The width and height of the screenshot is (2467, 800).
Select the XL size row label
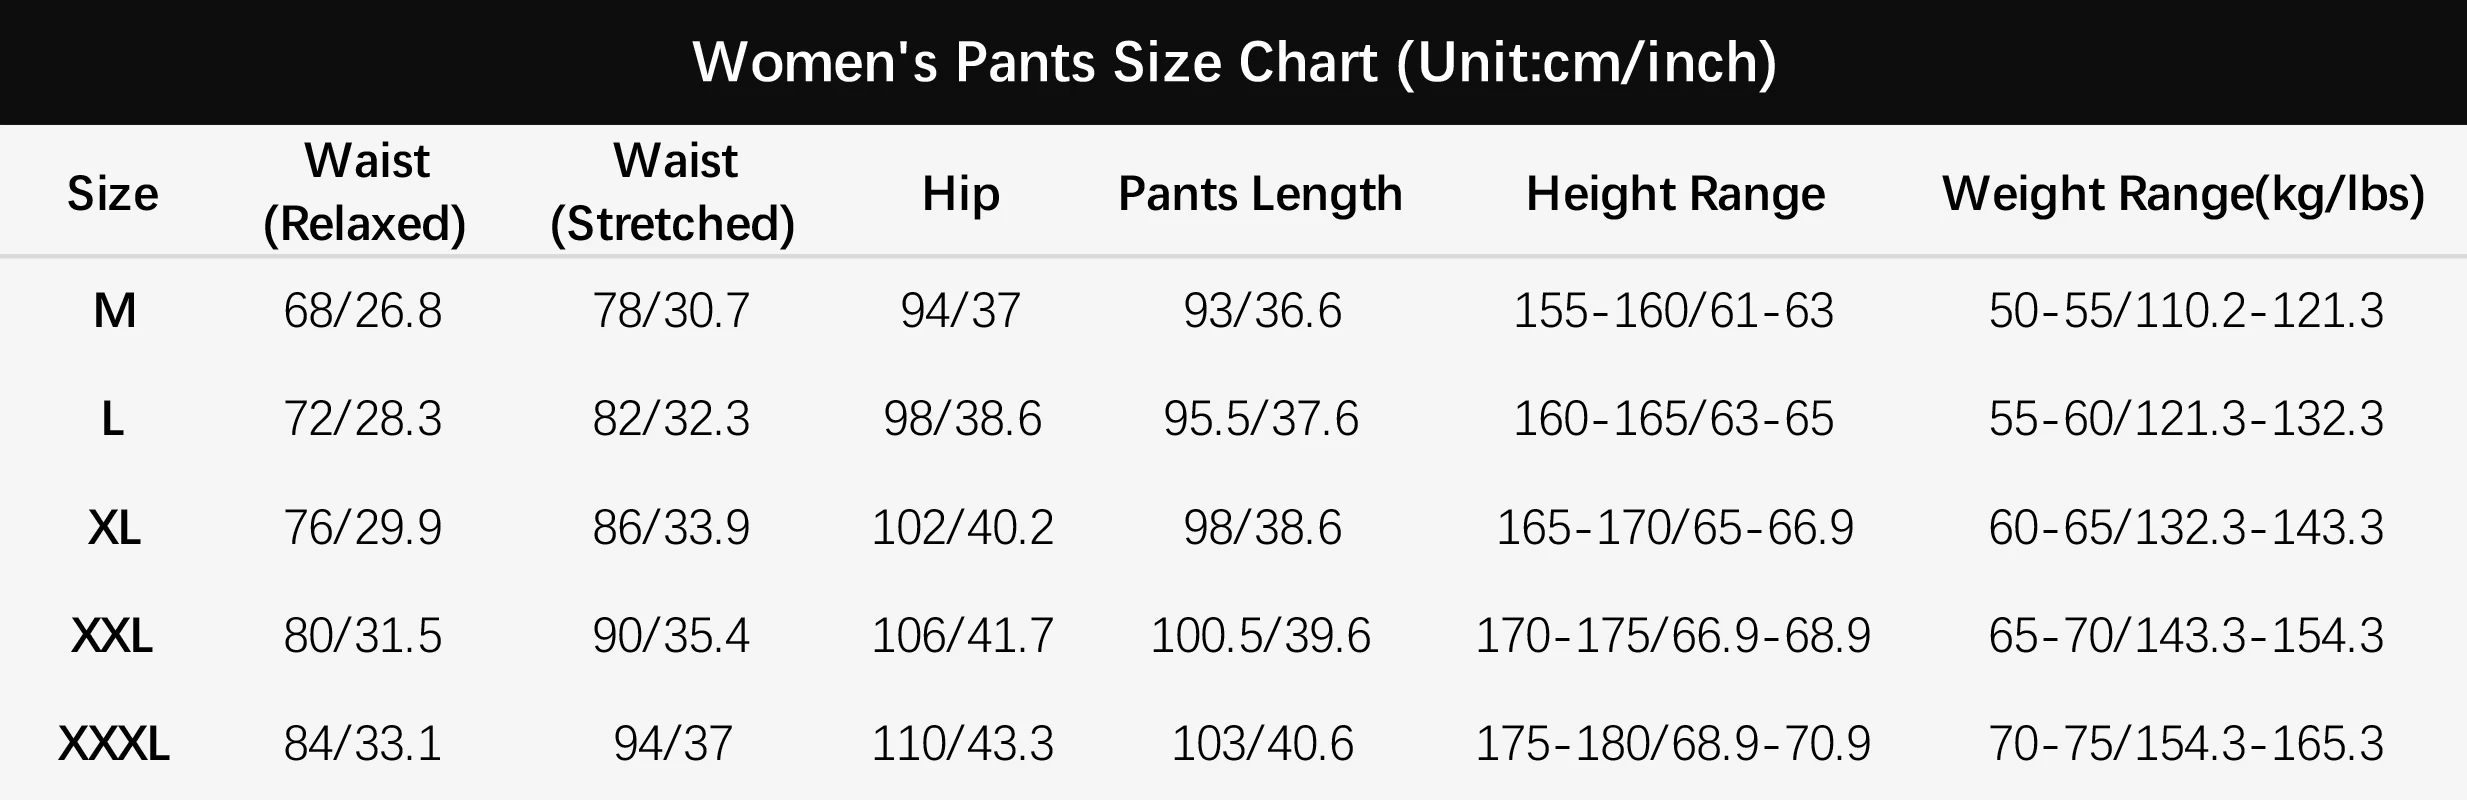click(114, 527)
